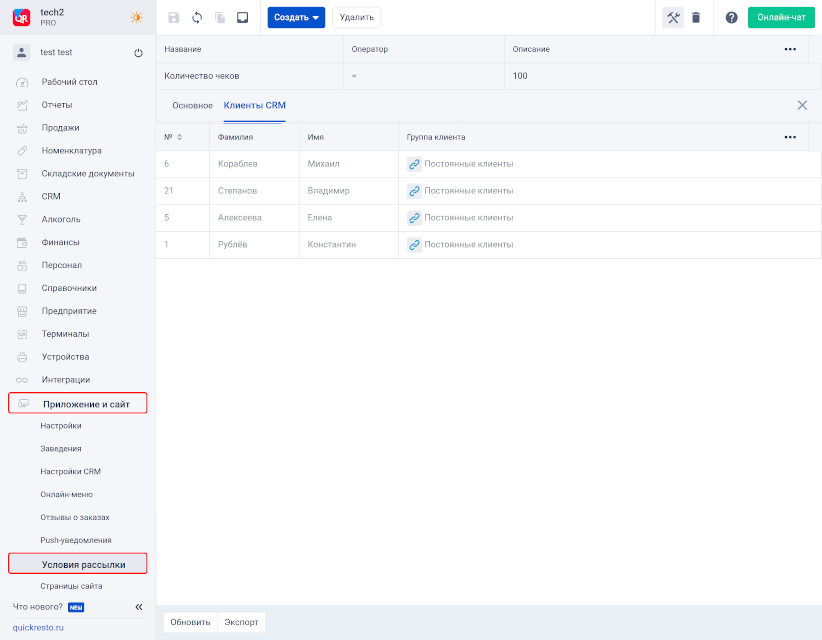
Task: Select the Условия рассылки submenu item
Action: 78,564
